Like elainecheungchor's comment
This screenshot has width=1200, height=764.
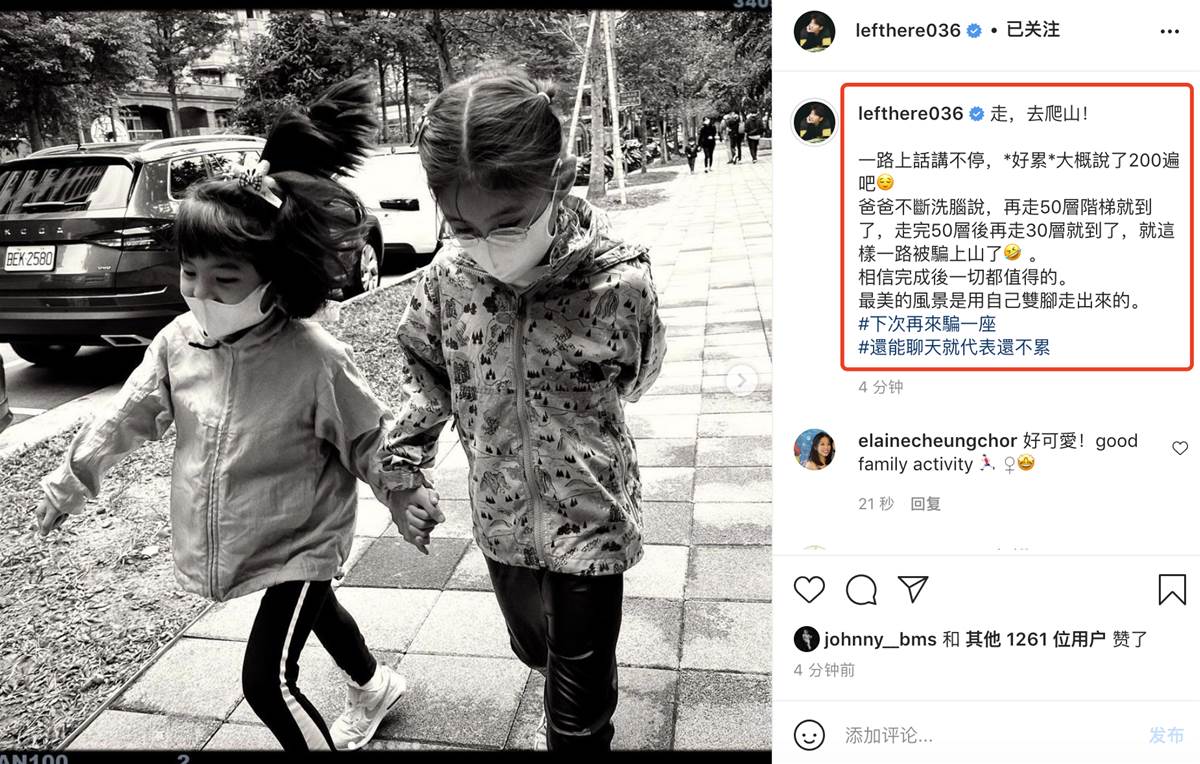pyautogui.click(x=1180, y=449)
